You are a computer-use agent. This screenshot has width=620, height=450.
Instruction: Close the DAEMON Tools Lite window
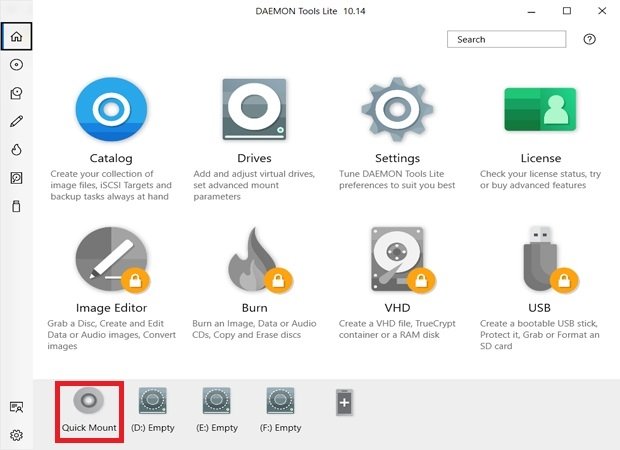coord(602,11)
